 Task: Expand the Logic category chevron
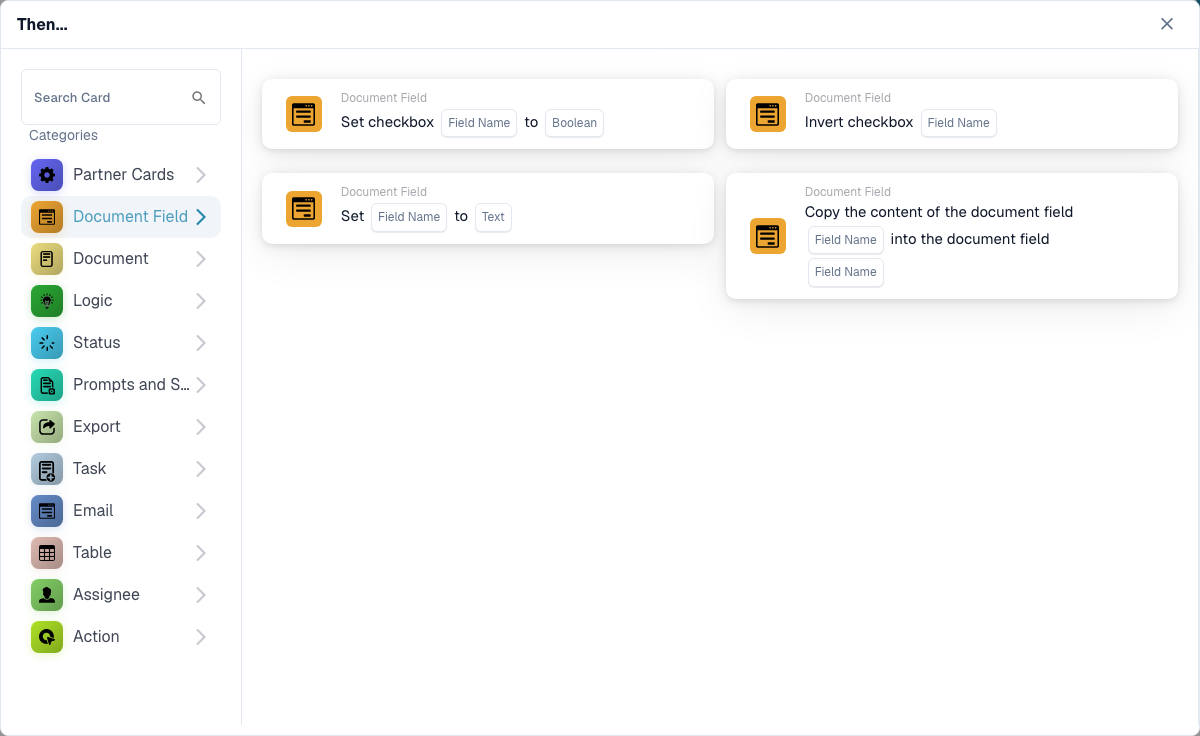tap(201, 301)
